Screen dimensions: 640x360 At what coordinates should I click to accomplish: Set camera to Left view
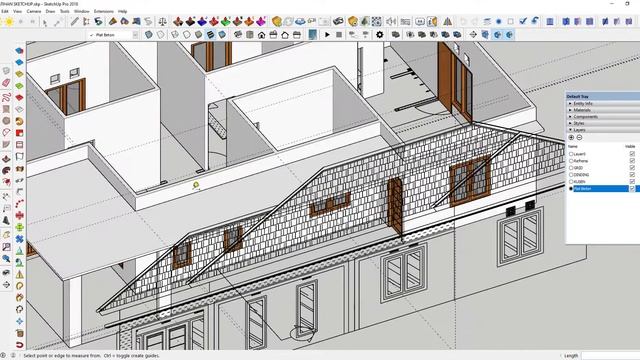(297, 35)
